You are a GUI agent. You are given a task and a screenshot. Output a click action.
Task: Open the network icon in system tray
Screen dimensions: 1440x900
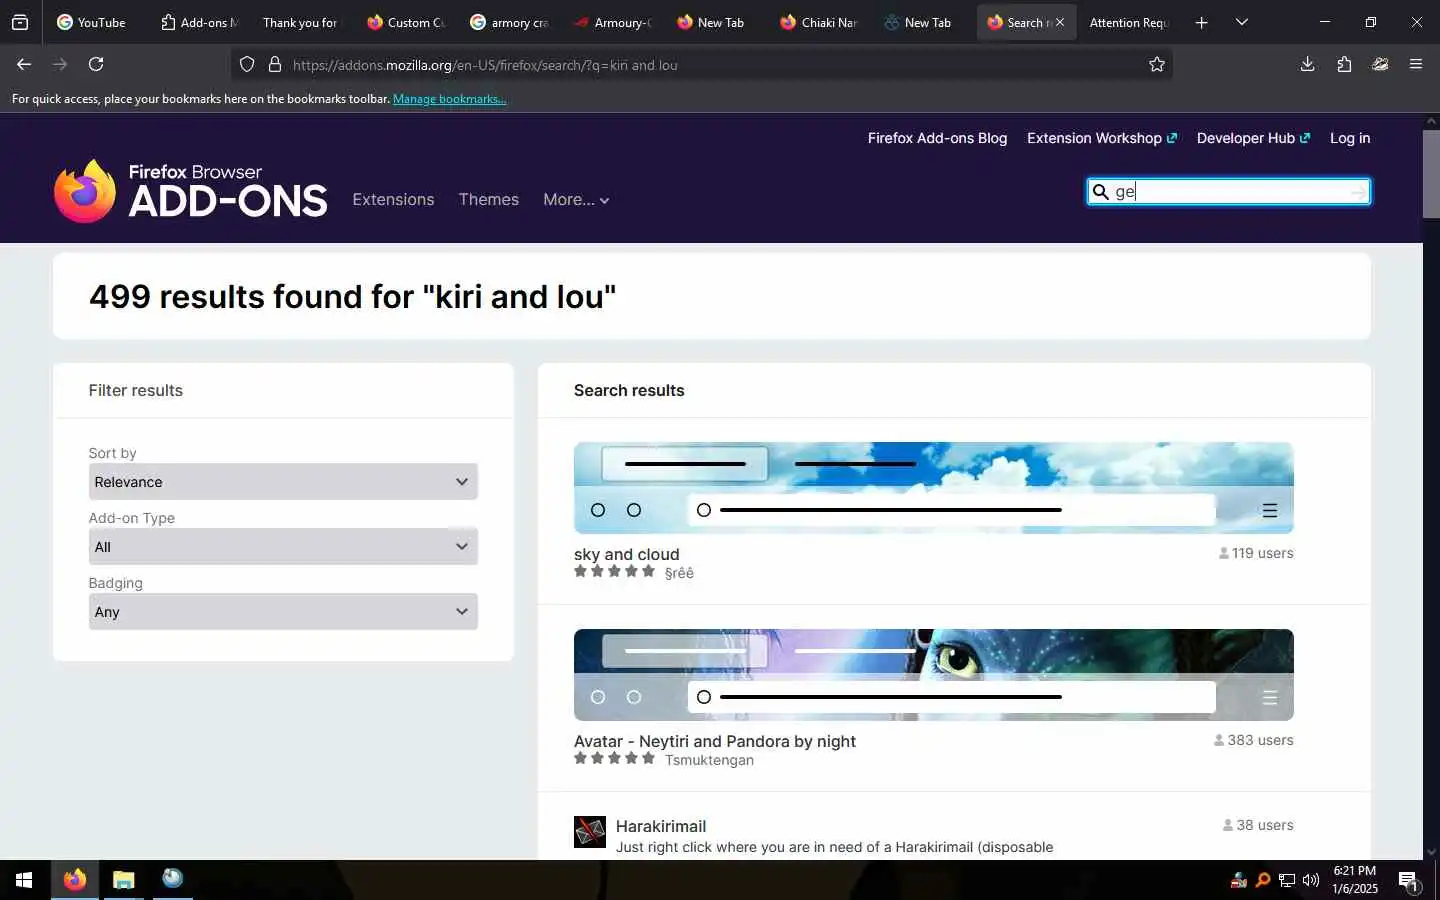coord(1287,881)
